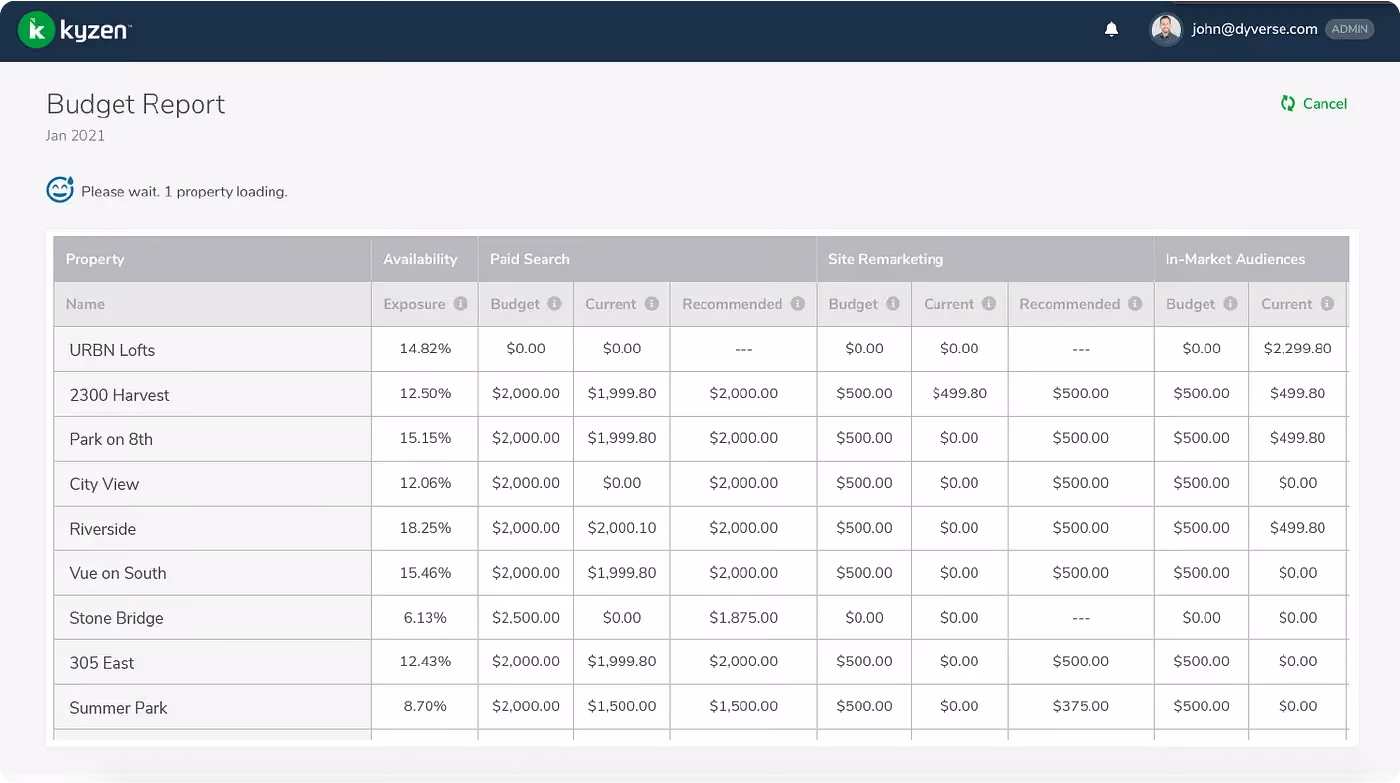
Task: Click the green refresh icon beside Cancel
Action: [x=1288, y=104]
